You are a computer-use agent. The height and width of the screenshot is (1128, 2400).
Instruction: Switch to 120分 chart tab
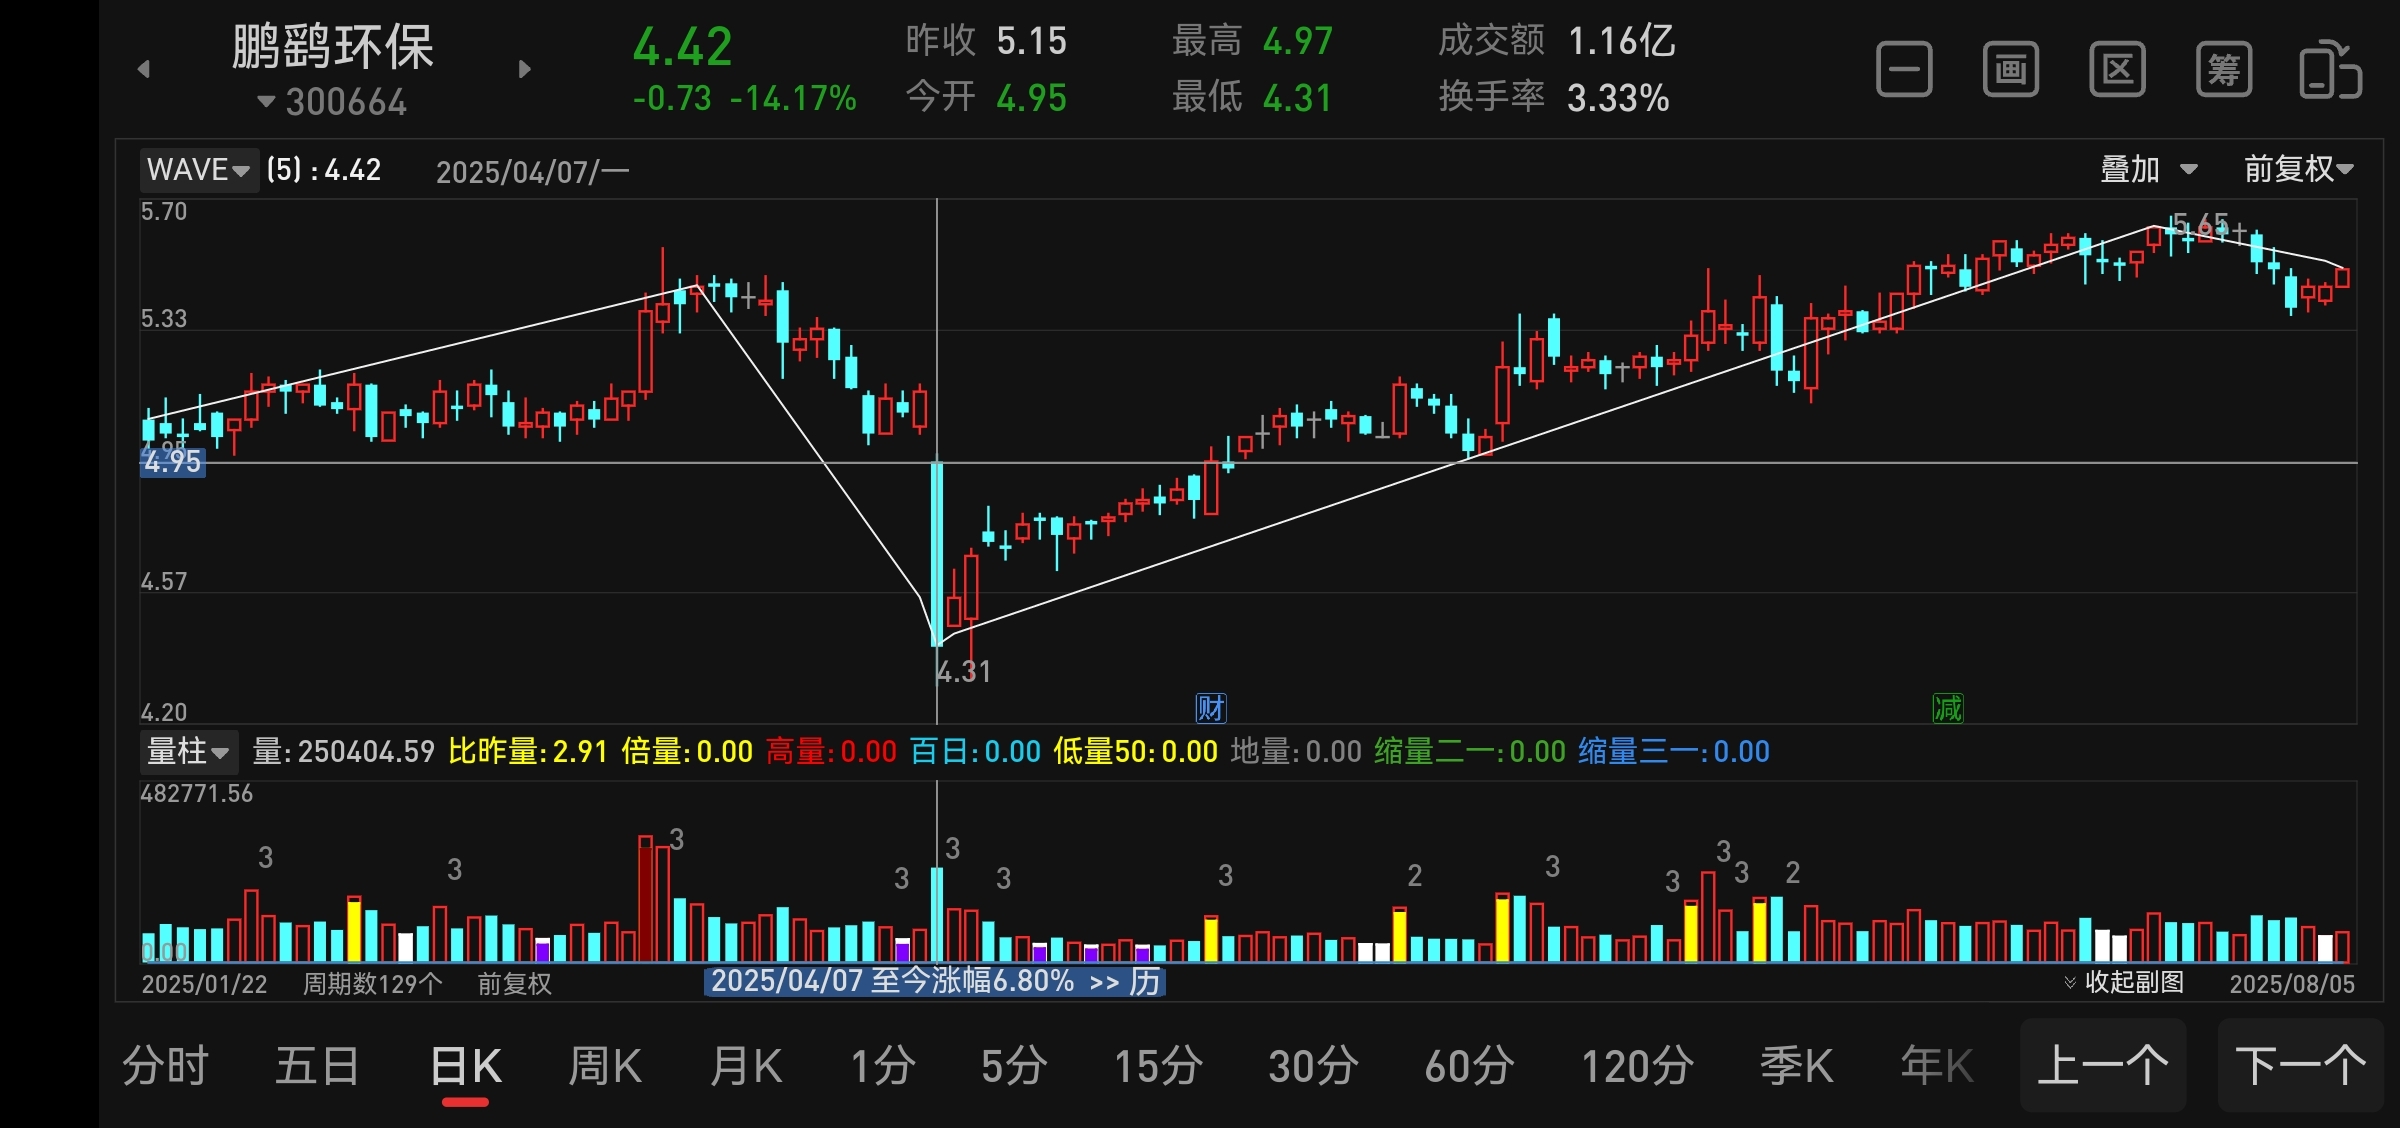(1638, 1066)
